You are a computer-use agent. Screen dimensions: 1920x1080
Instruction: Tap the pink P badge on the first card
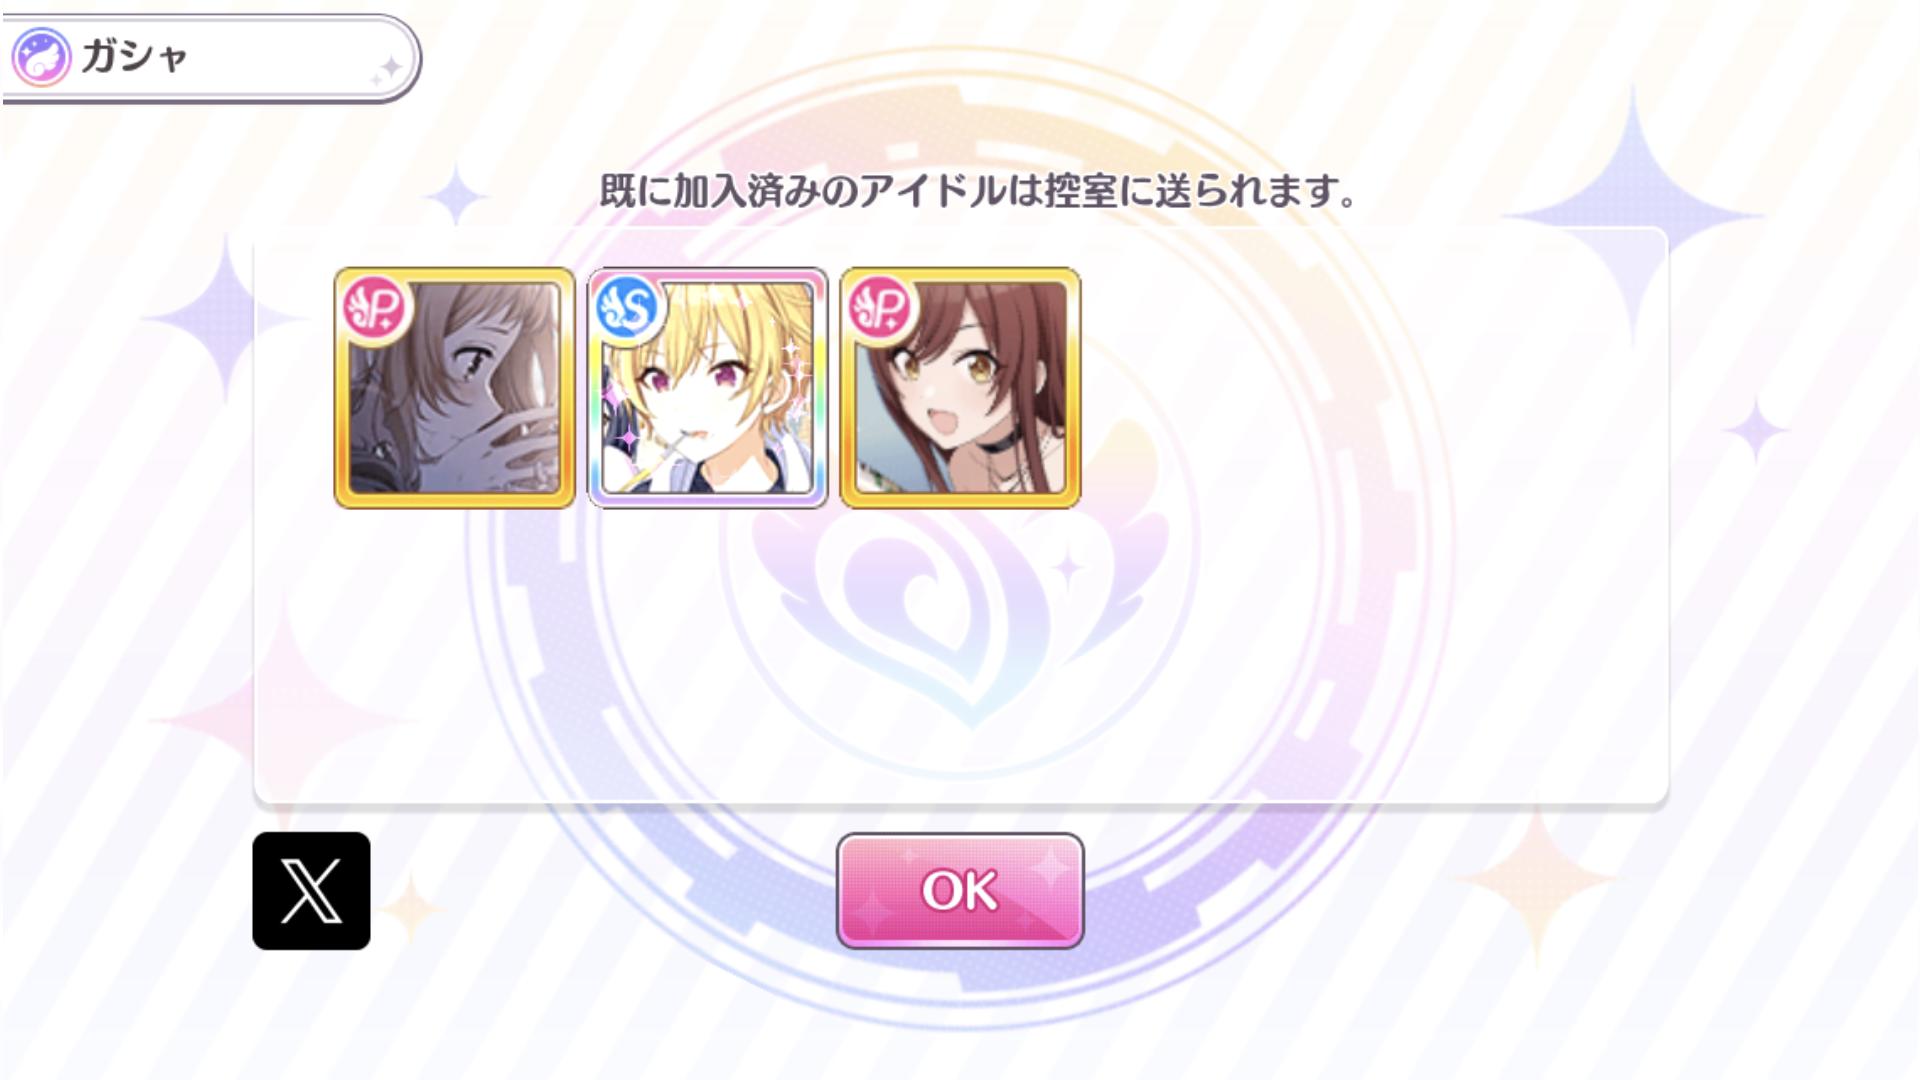[x=376, y=308]
